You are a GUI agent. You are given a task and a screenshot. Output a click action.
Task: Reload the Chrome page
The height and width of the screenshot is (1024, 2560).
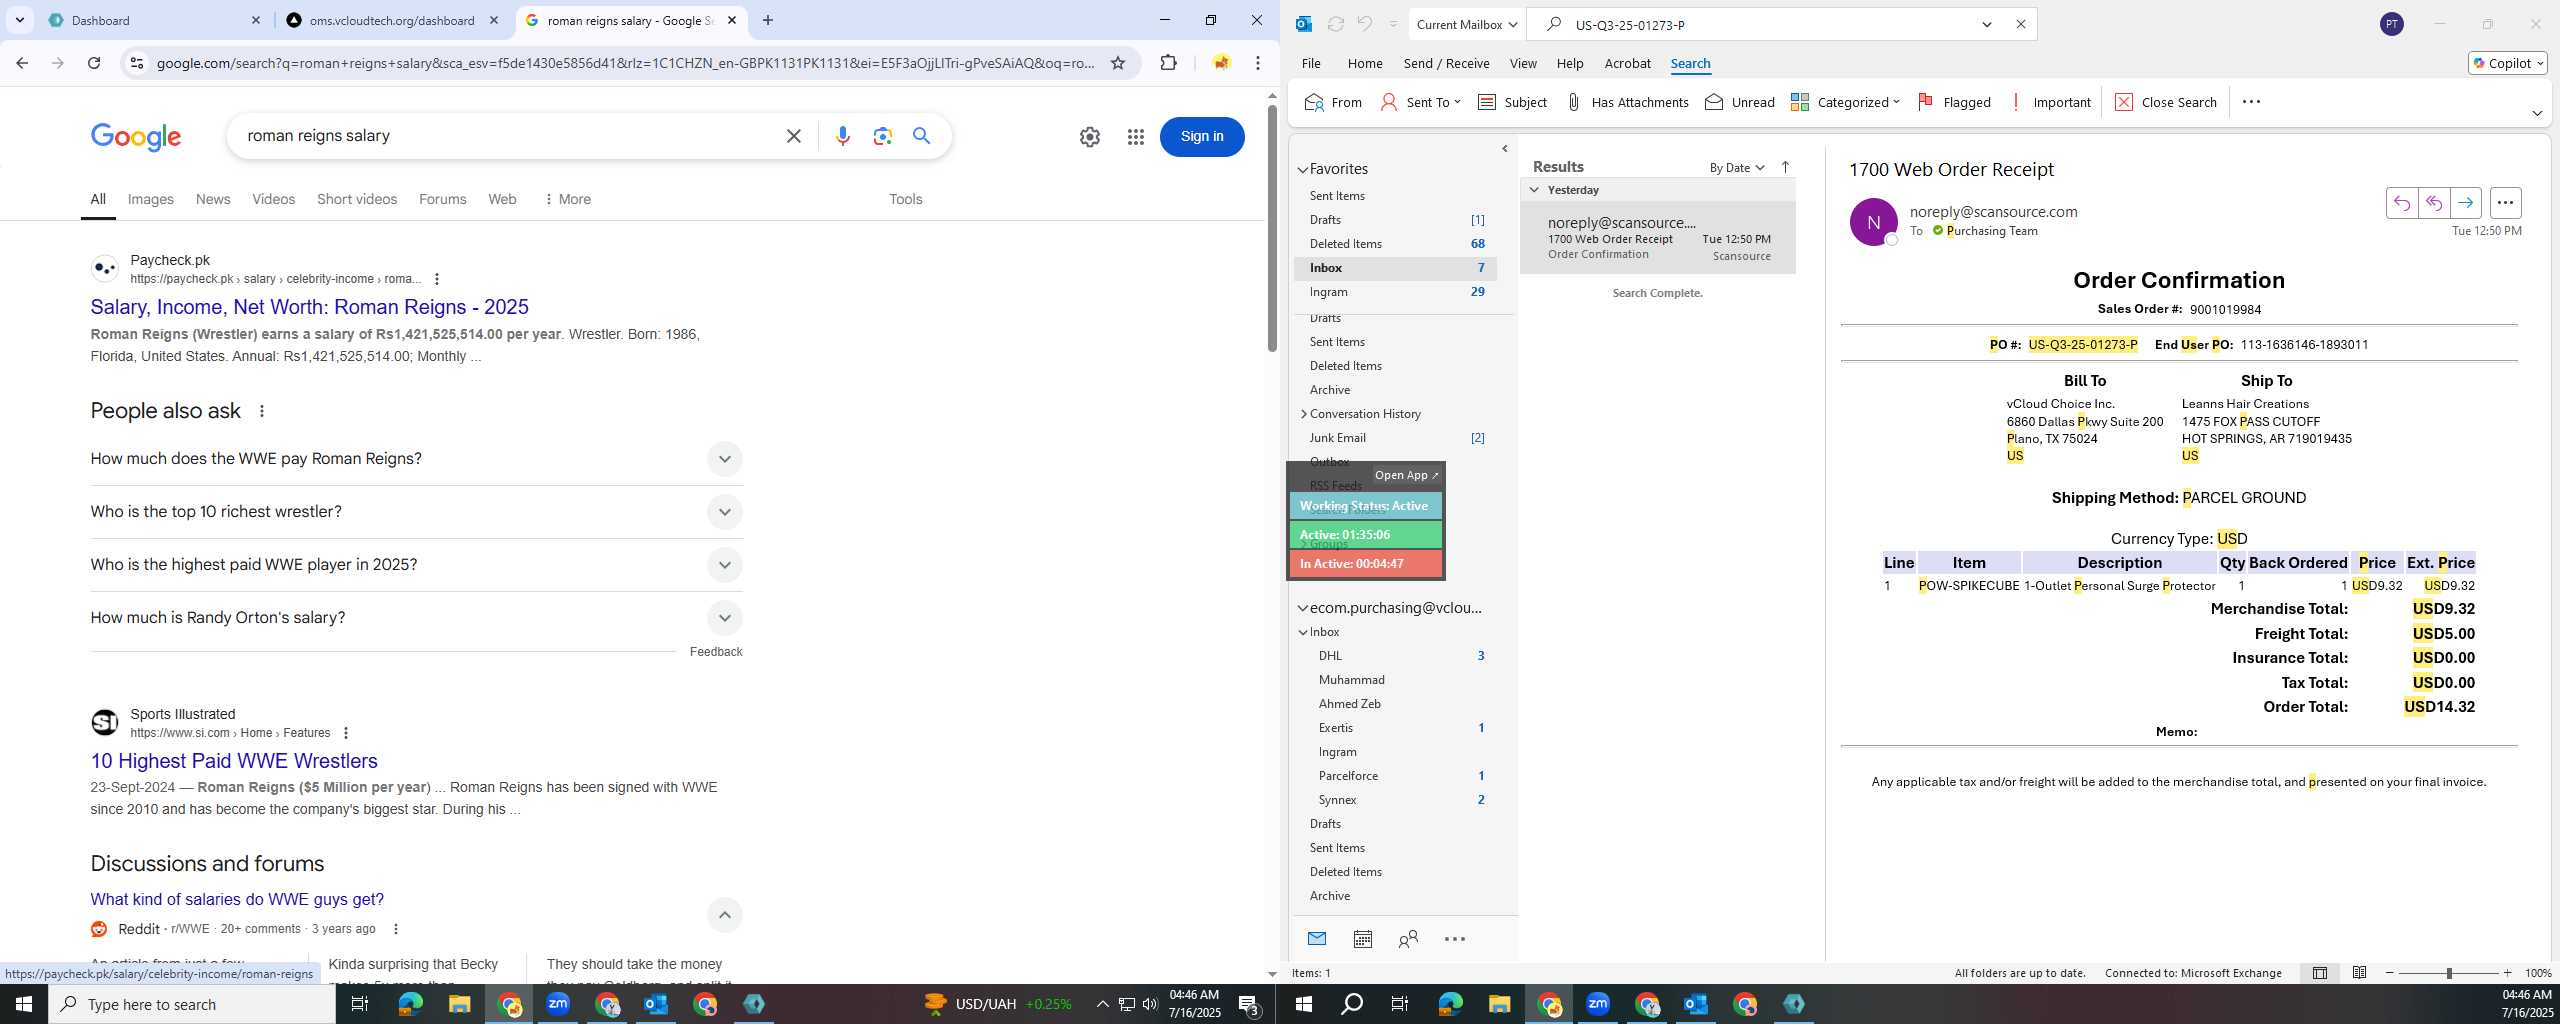[94, 63]
